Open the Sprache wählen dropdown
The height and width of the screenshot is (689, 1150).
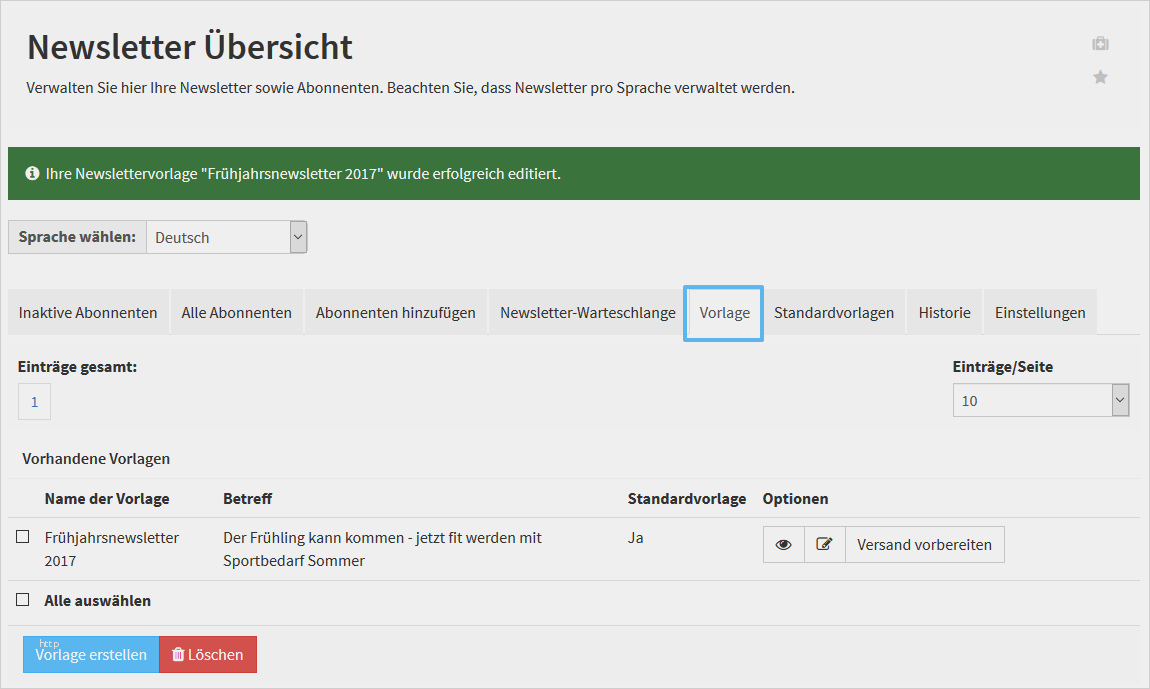coord(226,237)
